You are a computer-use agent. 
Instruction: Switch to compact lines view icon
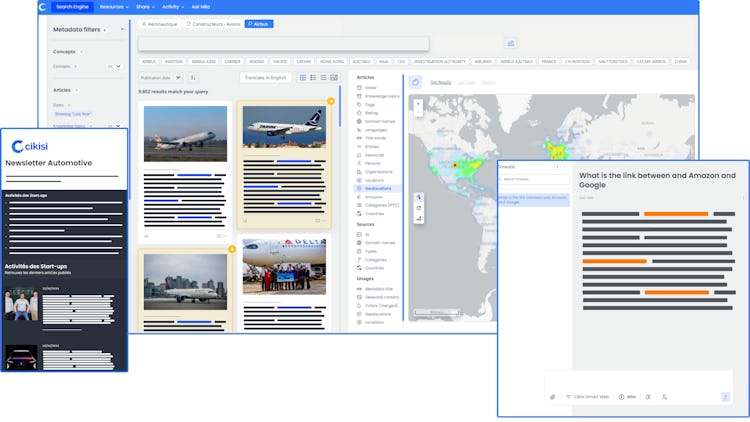tap(324, 78)
